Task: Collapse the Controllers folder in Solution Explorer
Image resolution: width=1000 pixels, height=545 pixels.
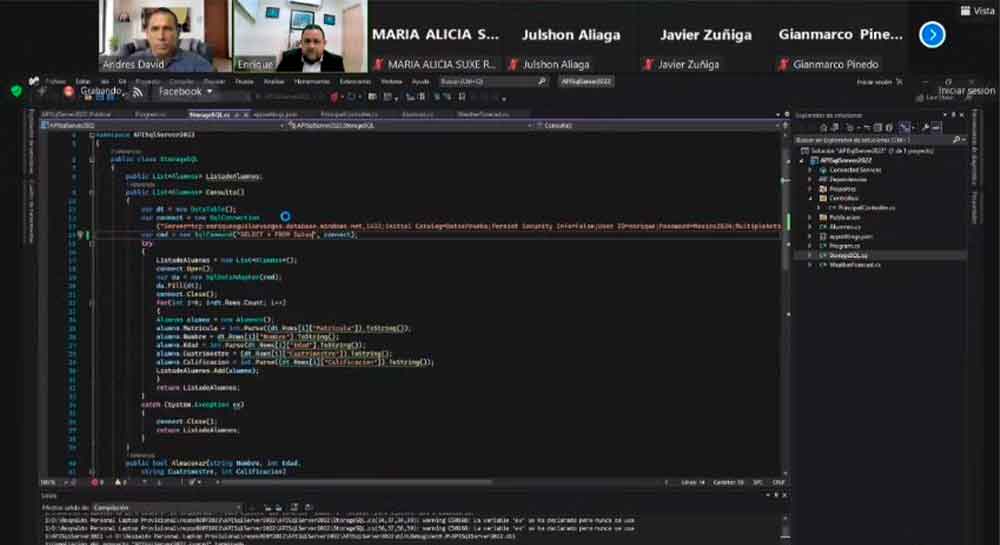Action: (x=810, y=198)
